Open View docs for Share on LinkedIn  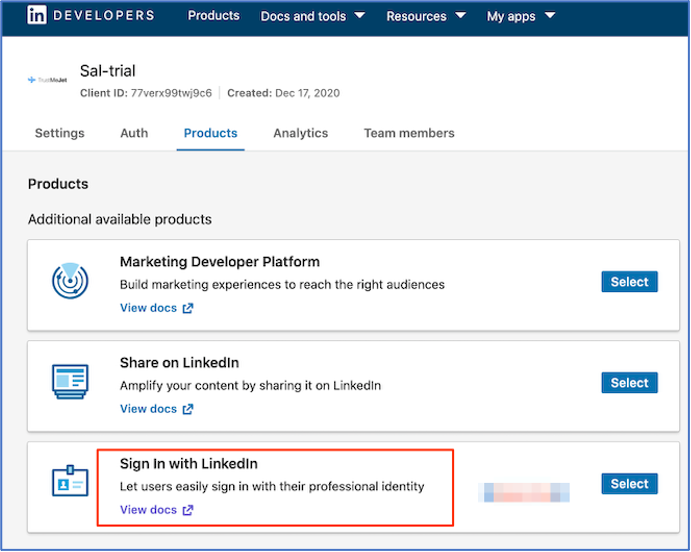[149, 409]
